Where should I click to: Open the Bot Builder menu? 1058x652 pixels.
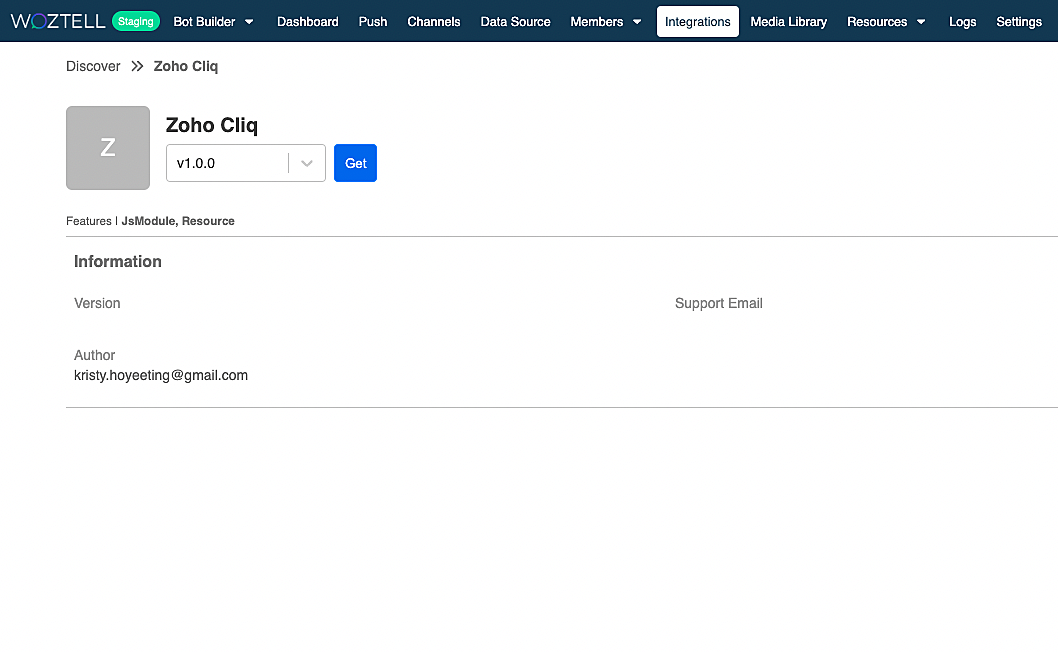[213, 22]
